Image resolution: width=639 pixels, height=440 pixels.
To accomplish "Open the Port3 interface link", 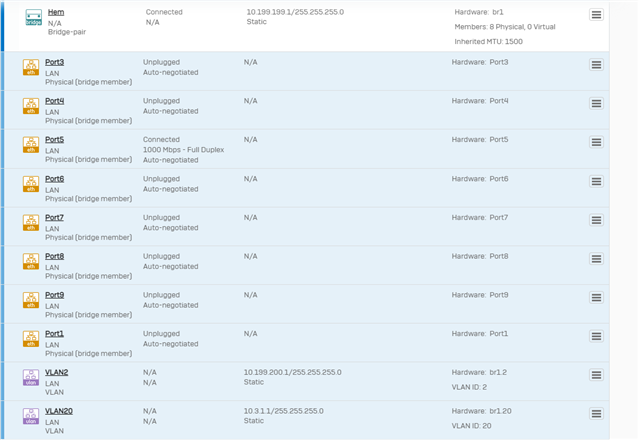I will click(x=54, y=62).
